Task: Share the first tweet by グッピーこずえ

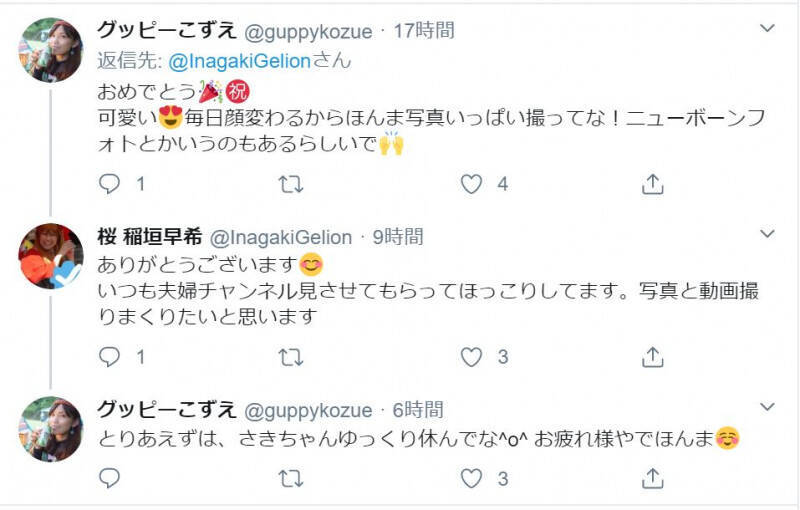Action: pos(651,184)
